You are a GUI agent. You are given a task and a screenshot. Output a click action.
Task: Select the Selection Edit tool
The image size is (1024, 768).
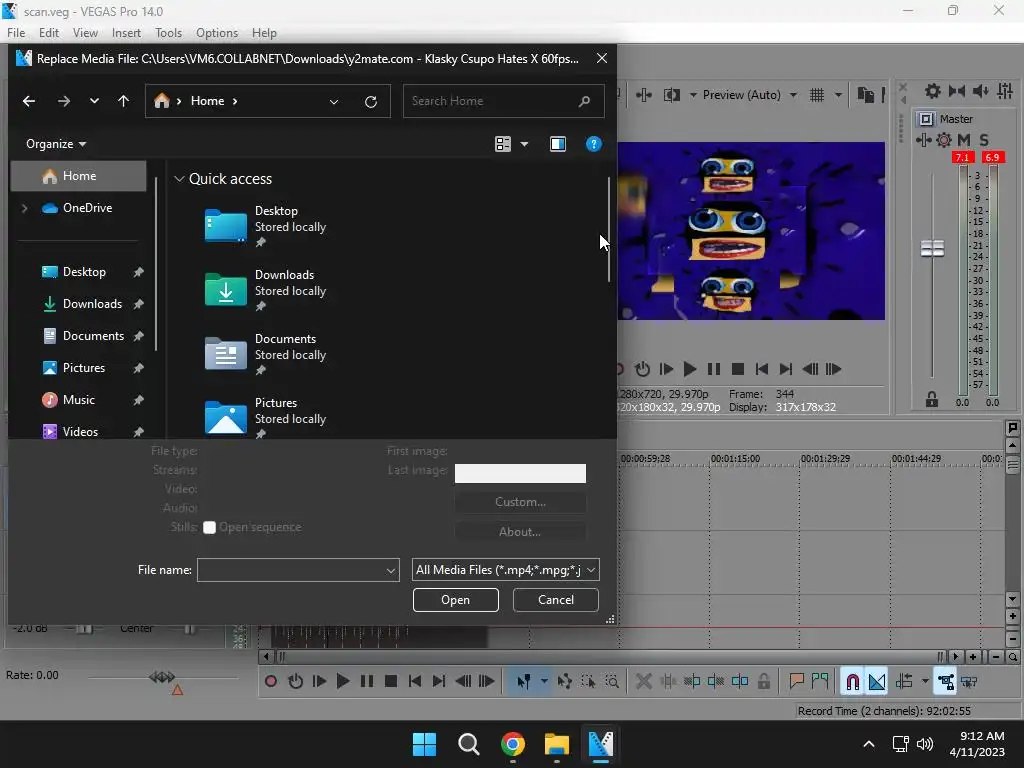[588, 682]
